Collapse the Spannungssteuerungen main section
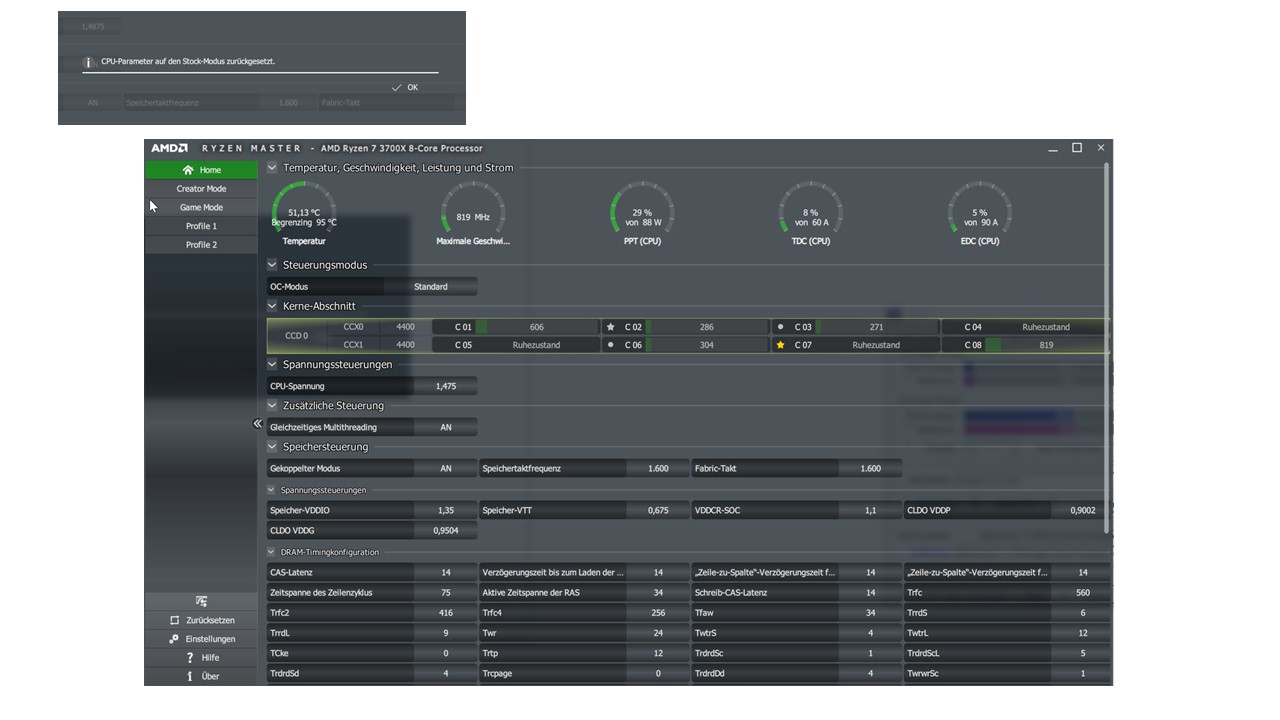 (x=272, y=365)
